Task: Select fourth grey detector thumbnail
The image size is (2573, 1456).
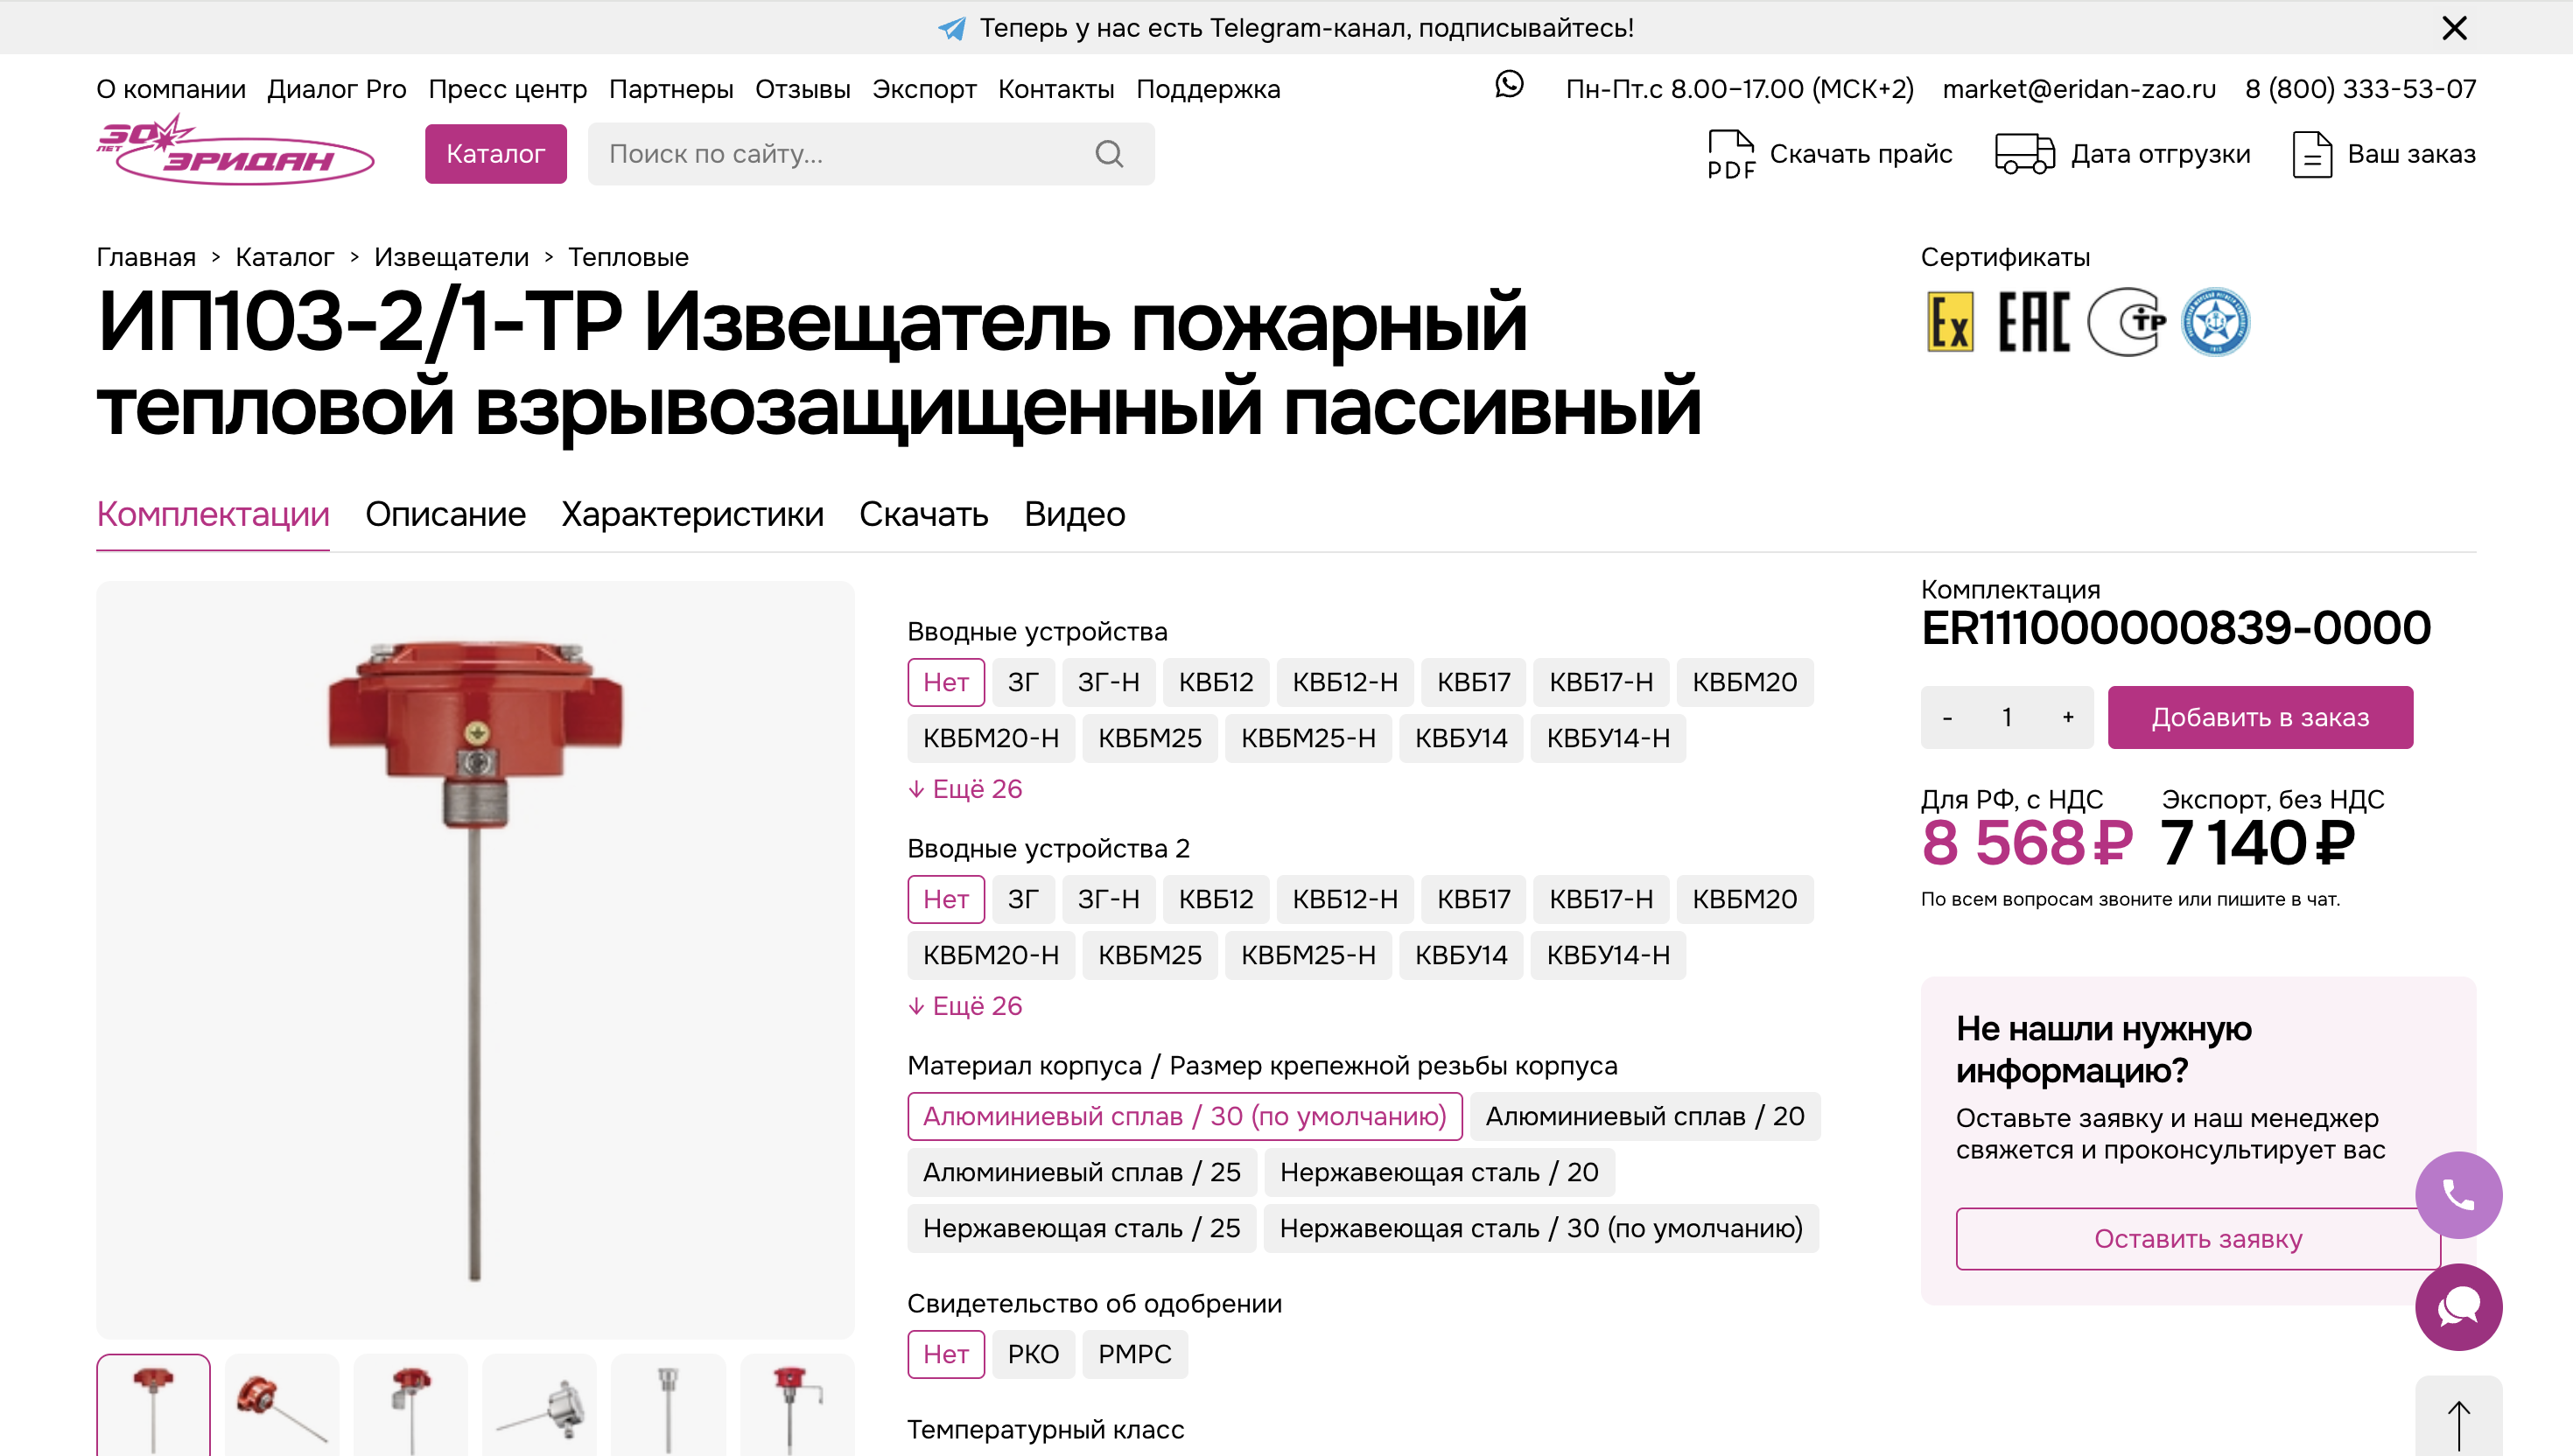Action: (539, 1406)
